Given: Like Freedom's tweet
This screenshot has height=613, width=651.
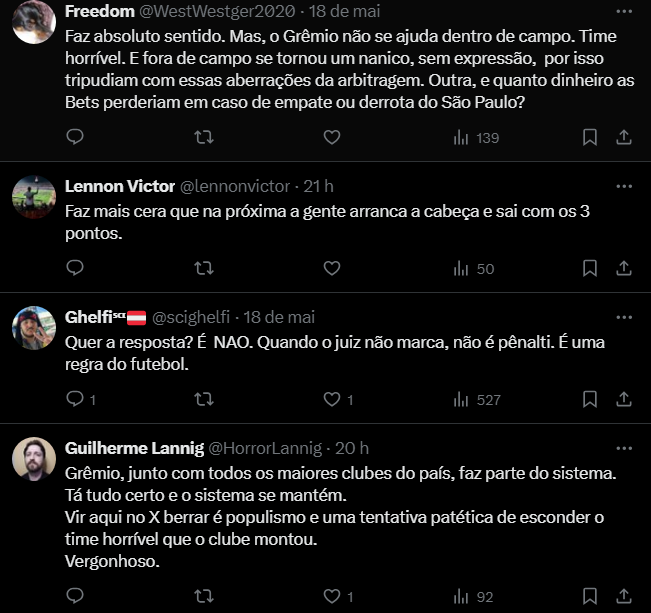Looking at the screenshot, I should pos(333,137).
